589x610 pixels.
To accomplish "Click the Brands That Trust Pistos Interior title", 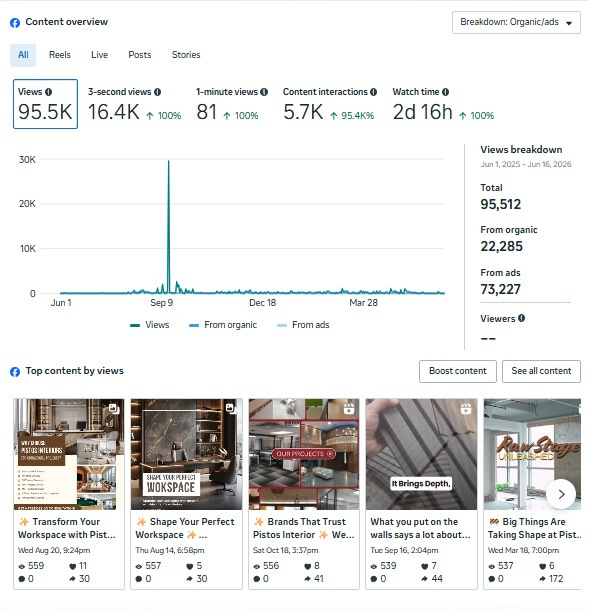I will 303,528.
